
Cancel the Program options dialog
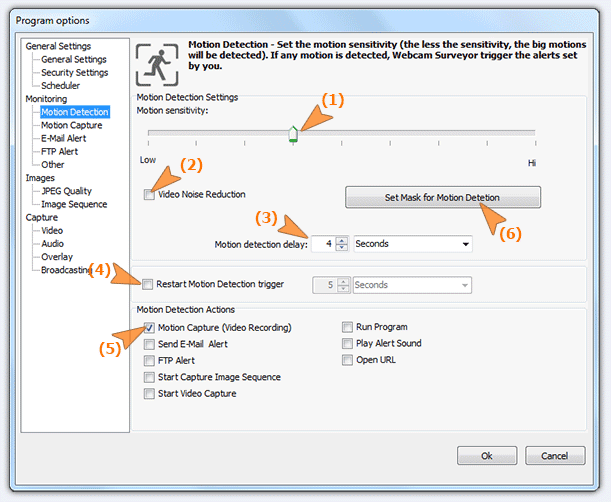point(555,456)
